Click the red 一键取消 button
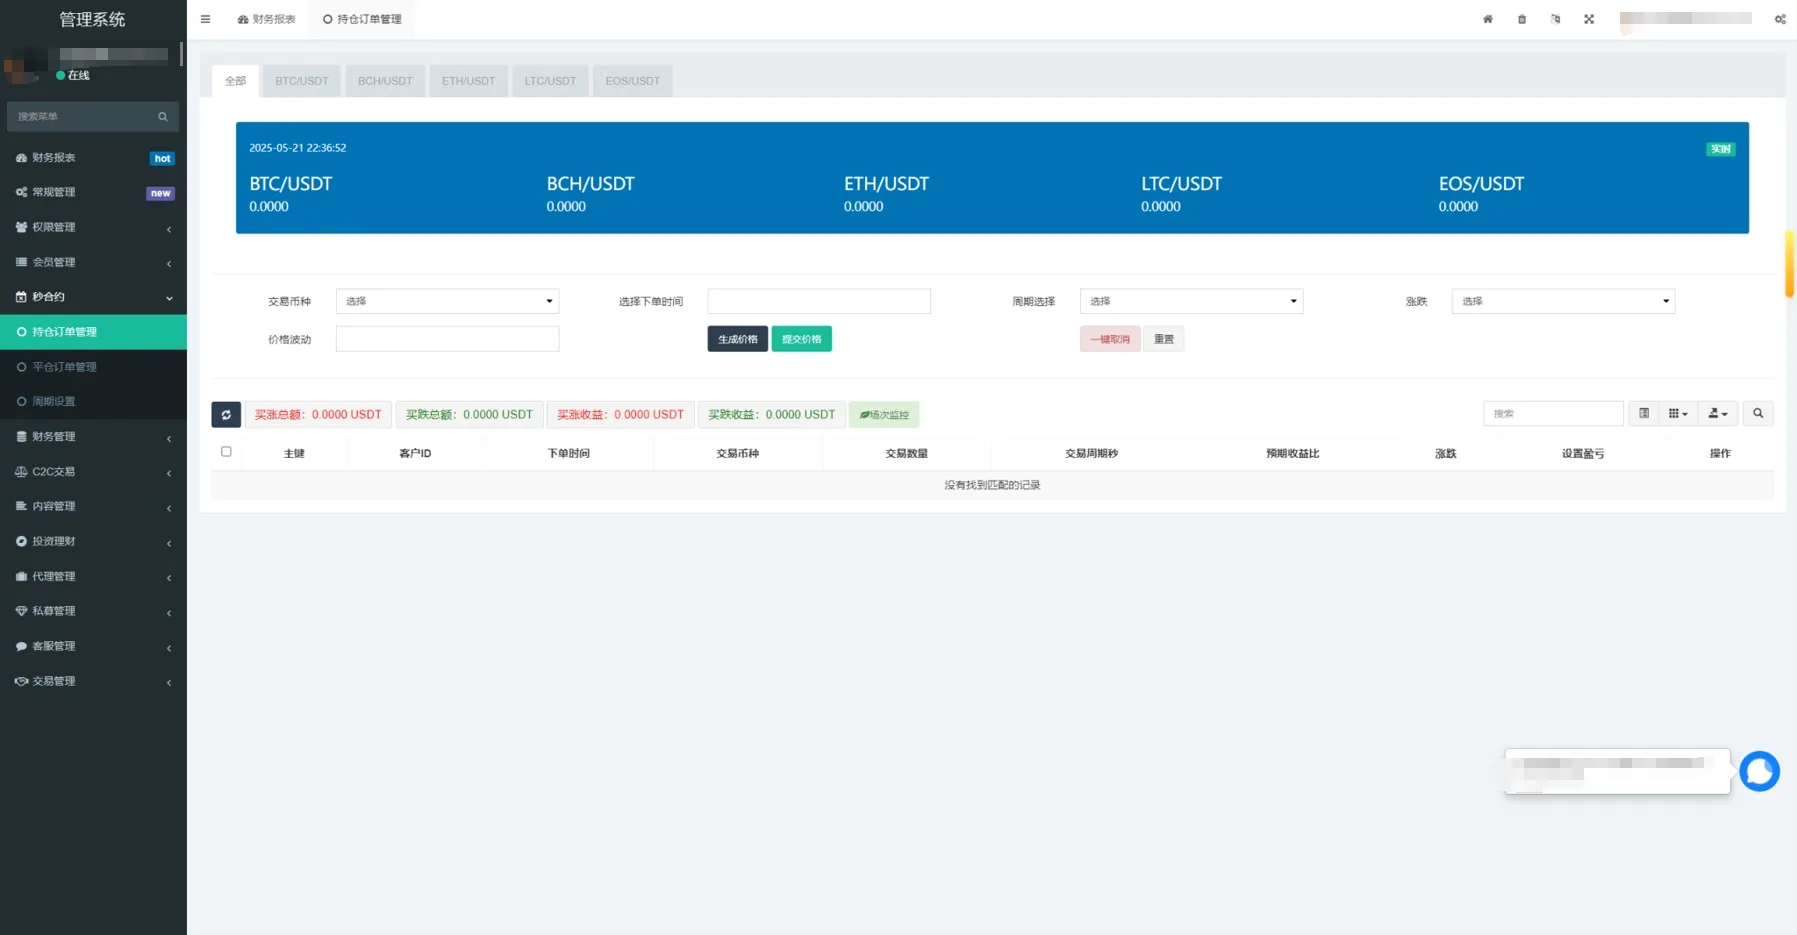The image size is (1797, 935). pos(1109,339)
